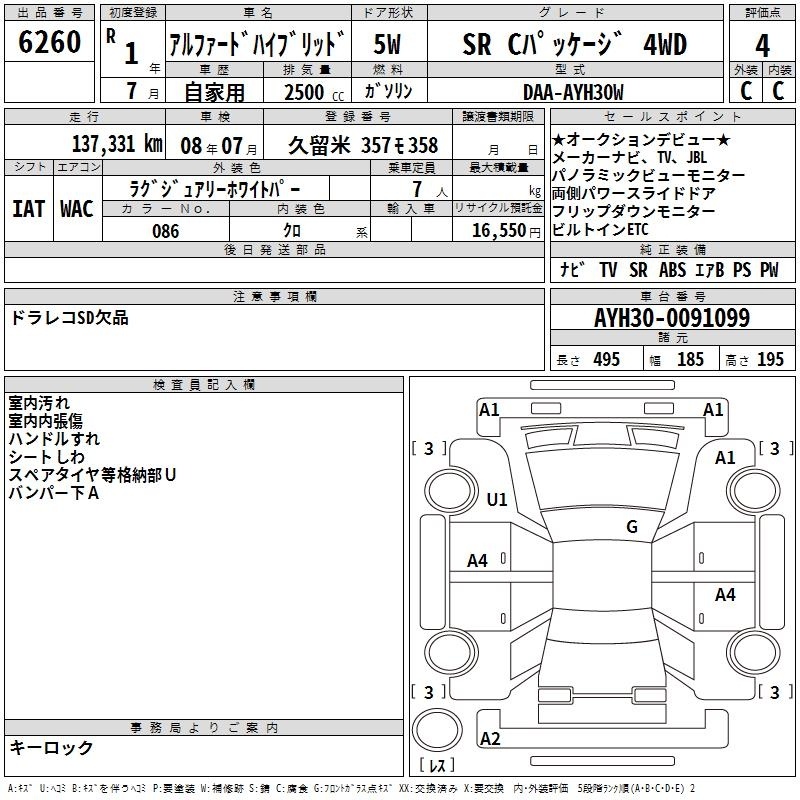Select the レス box below the car diagram

click(435, 767)
